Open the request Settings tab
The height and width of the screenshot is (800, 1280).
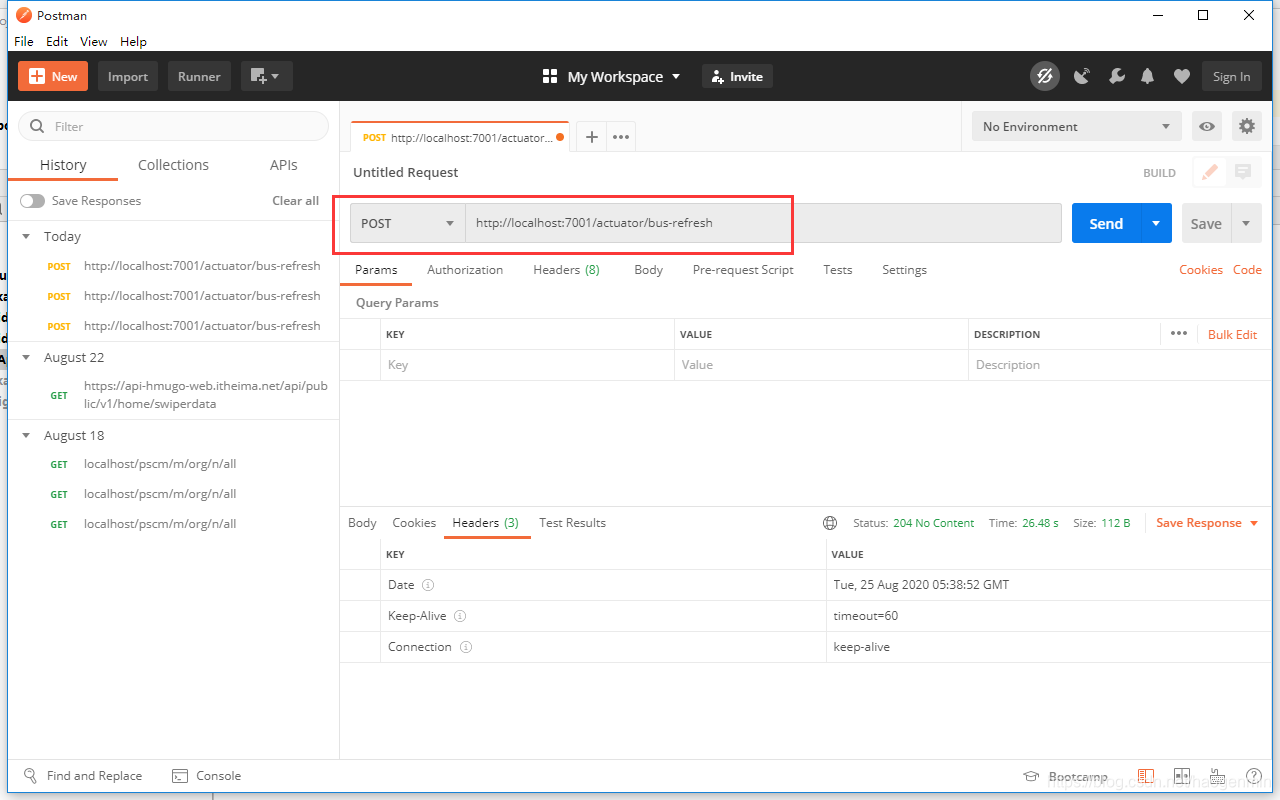[904, 270]
